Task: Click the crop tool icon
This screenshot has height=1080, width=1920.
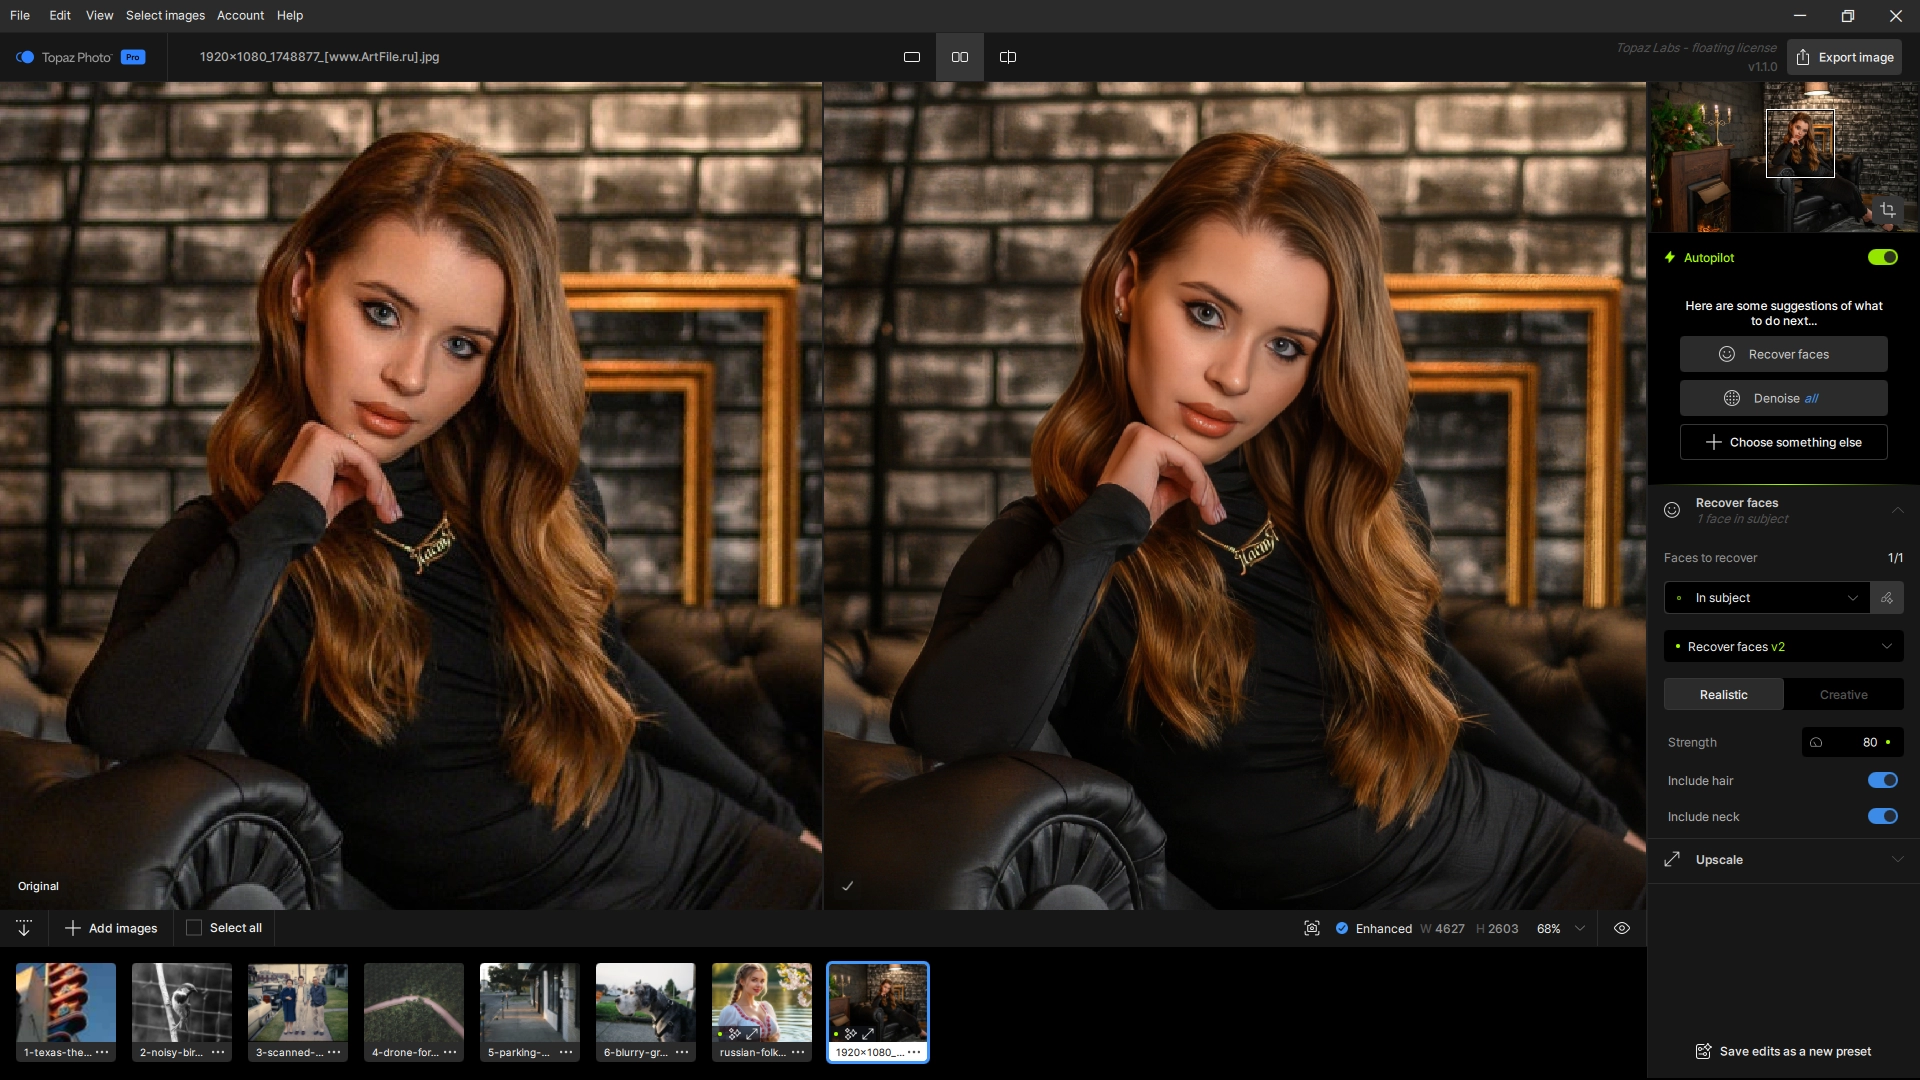Action: (1888, 210)
